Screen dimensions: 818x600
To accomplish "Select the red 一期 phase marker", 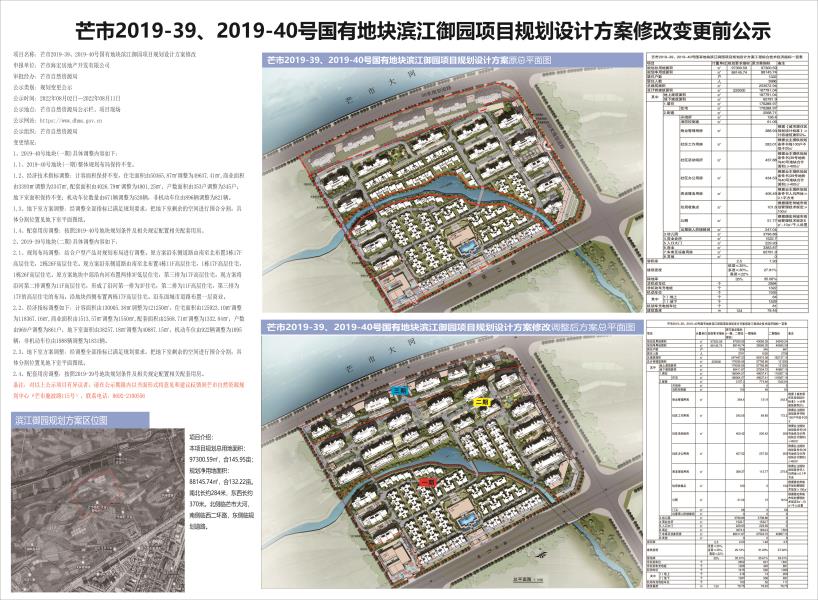I will pyautogui.click(x=428, y=482).
